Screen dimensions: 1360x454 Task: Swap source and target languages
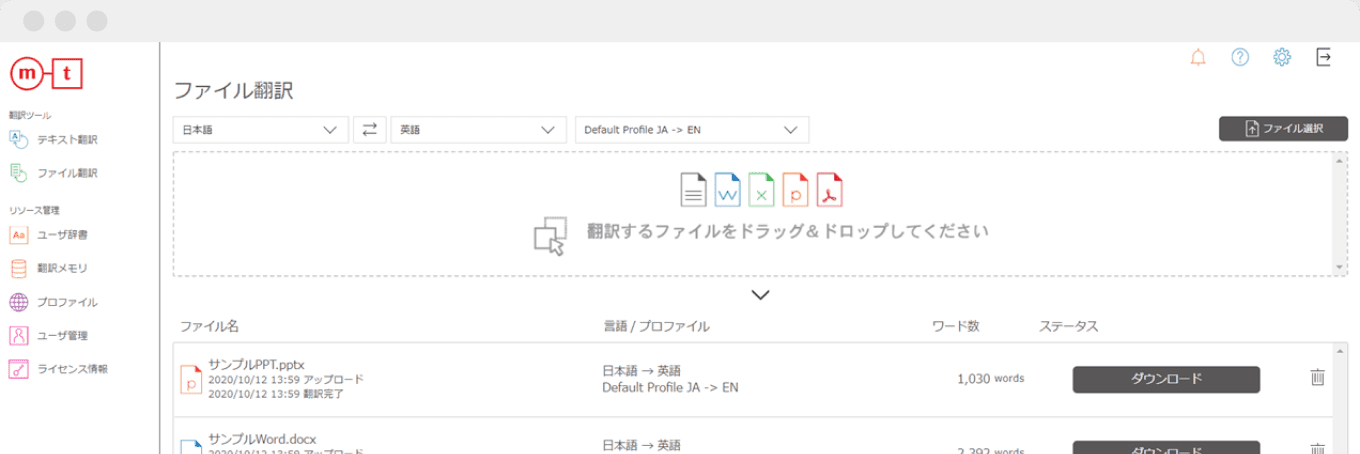tap(370, 130)
